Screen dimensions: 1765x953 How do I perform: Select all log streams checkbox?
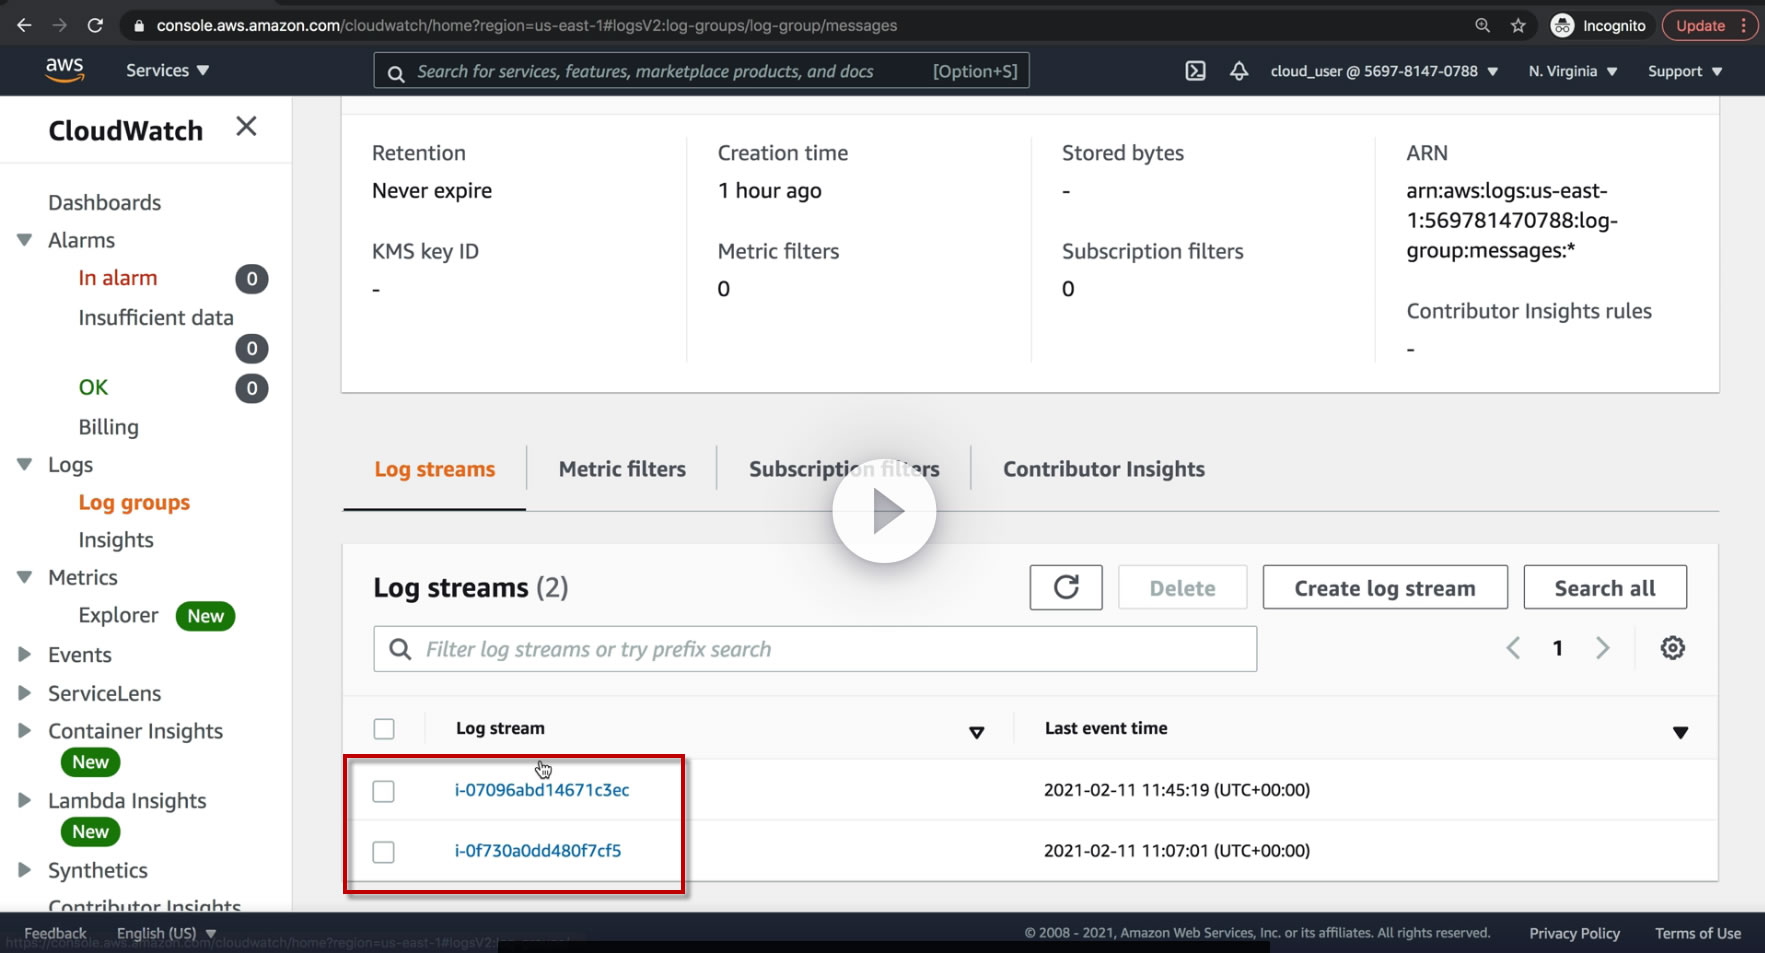(384, 729)
